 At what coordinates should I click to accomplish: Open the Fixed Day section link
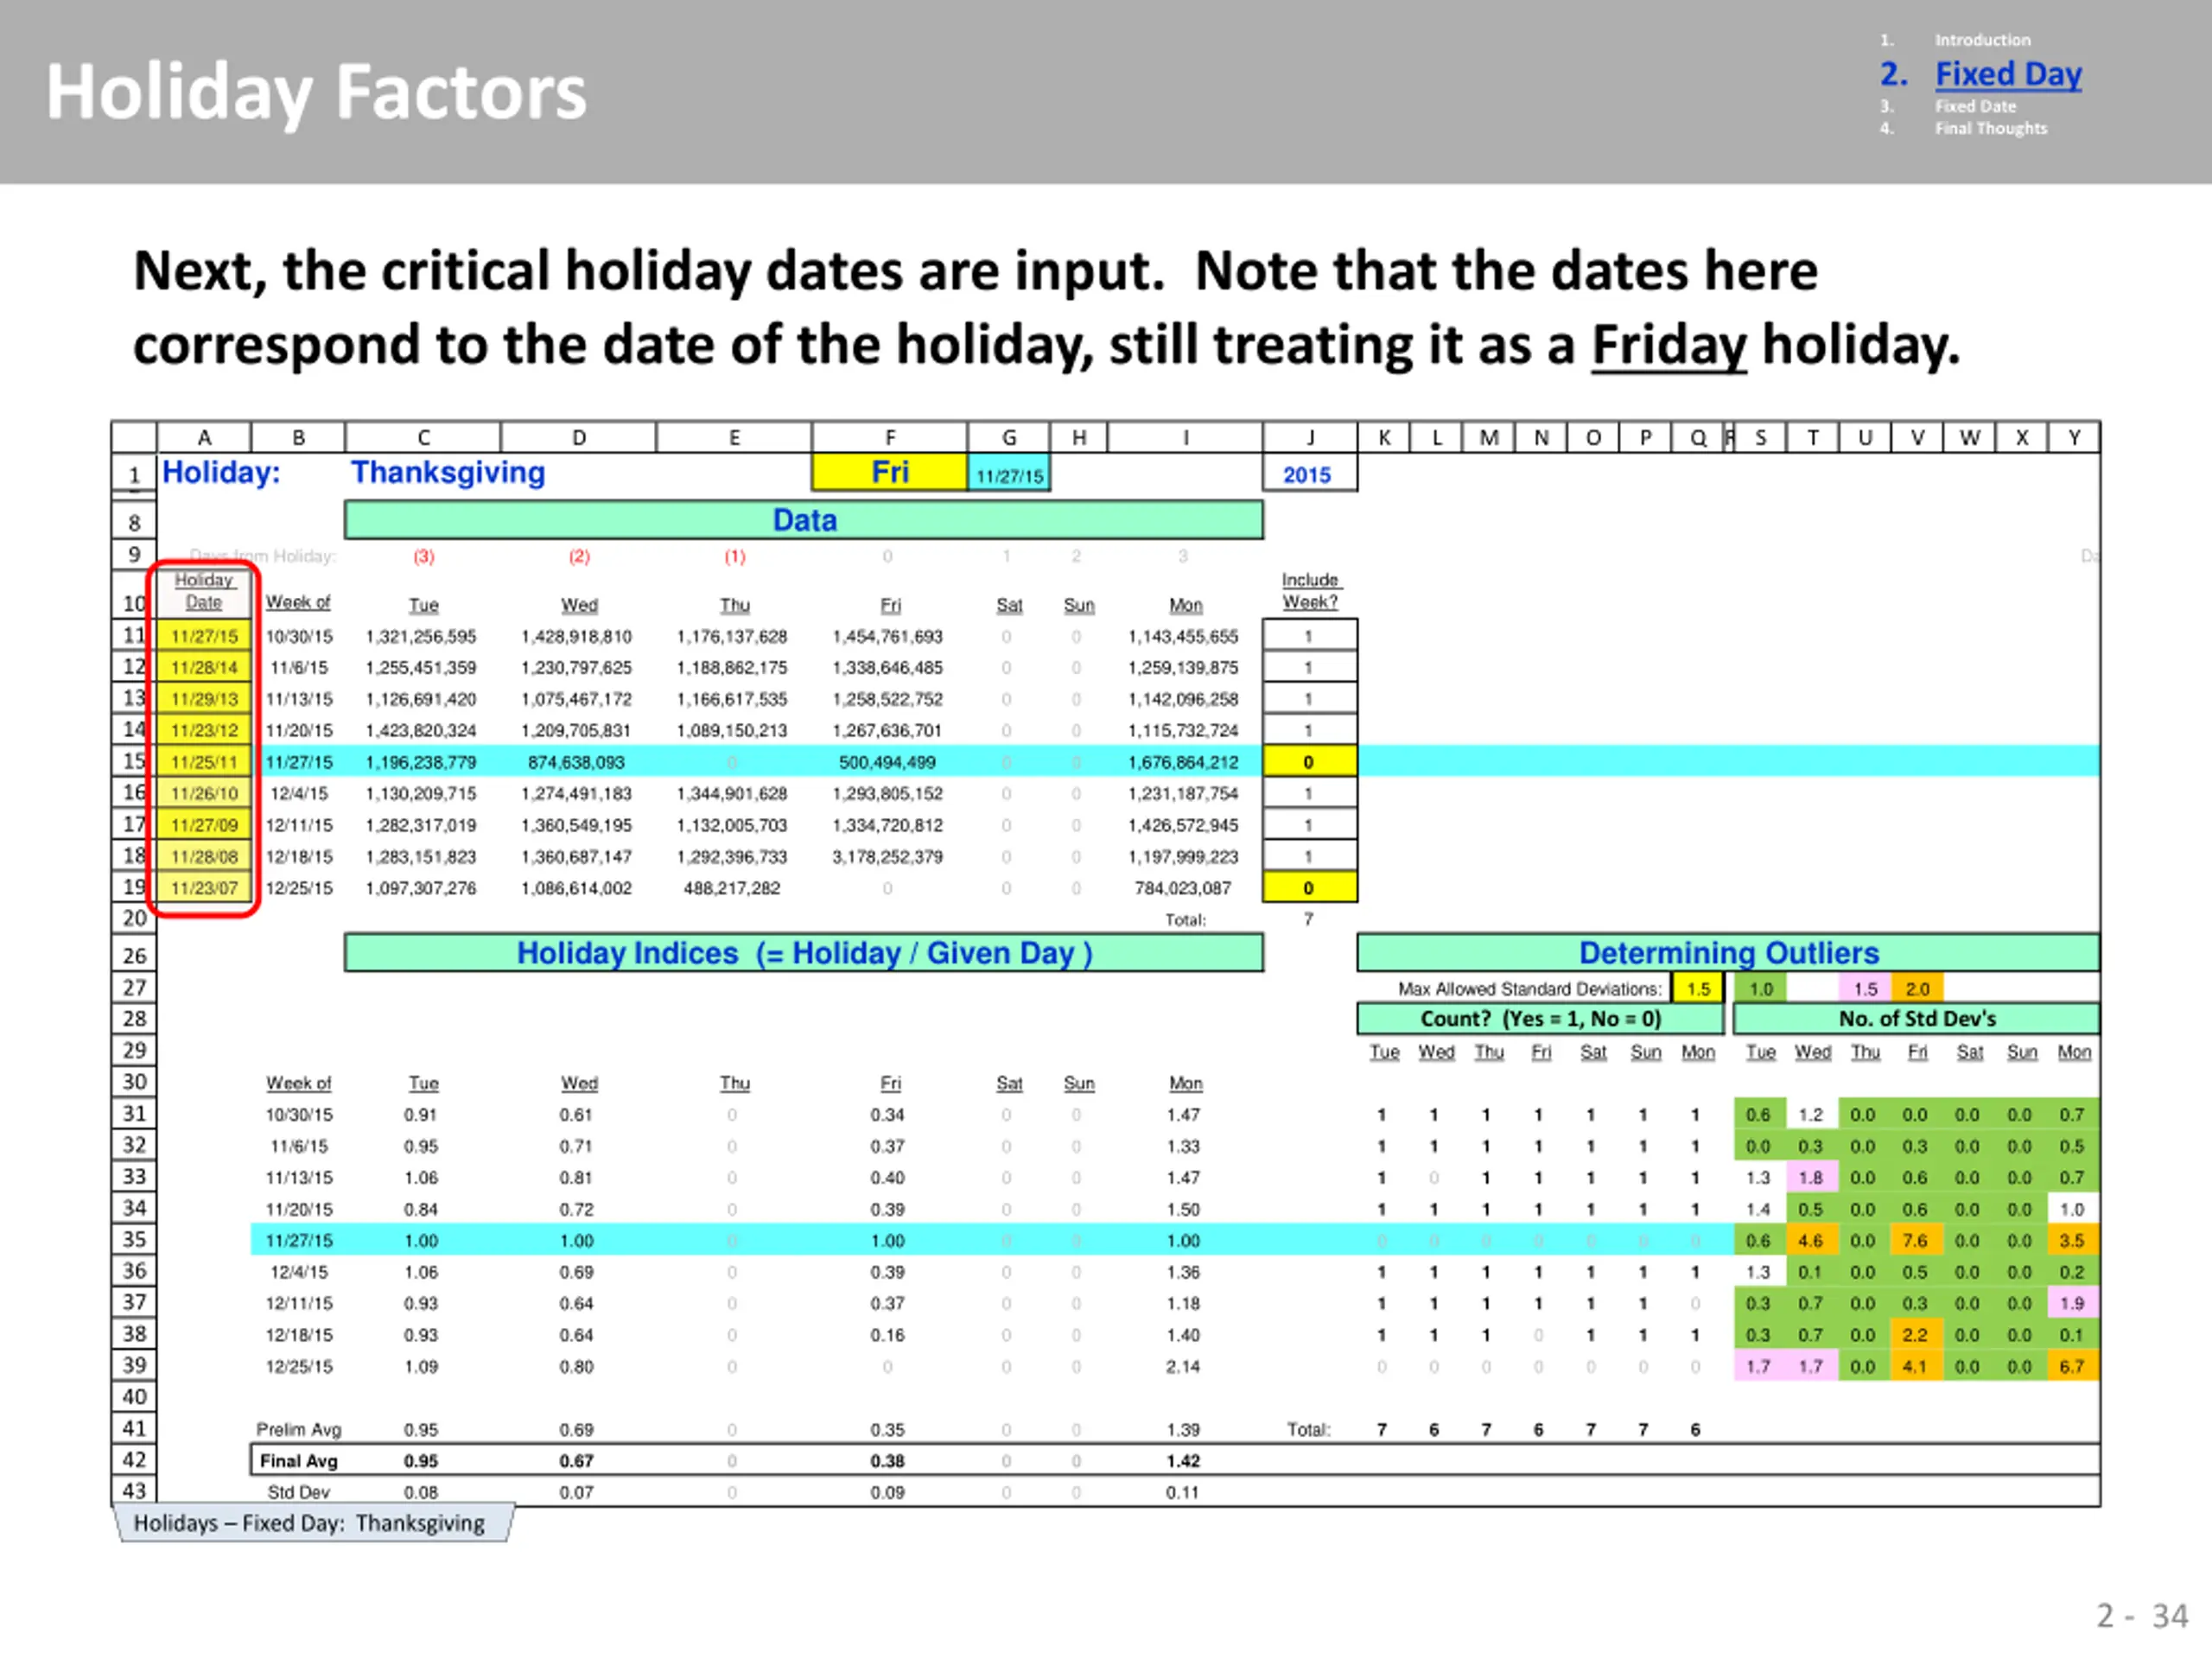pos(2008,74)
